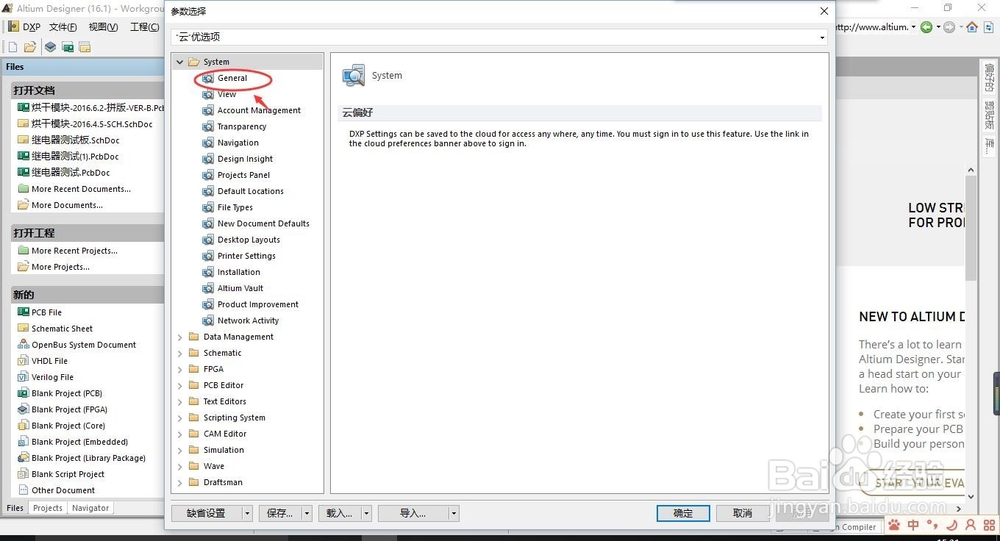Image resolution: width=1000 pixels, height=541 pixels.
Task: Click browser back arrow icon
Action: pos(926,27)
